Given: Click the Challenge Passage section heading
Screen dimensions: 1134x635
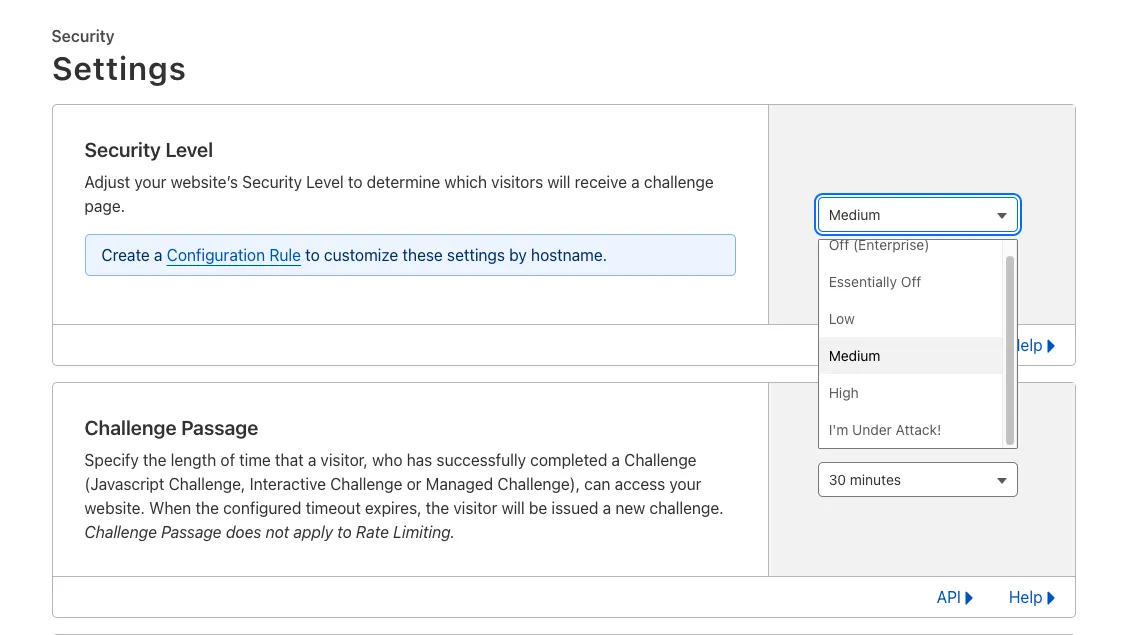Looking at the screenshot, I should 171,428.
